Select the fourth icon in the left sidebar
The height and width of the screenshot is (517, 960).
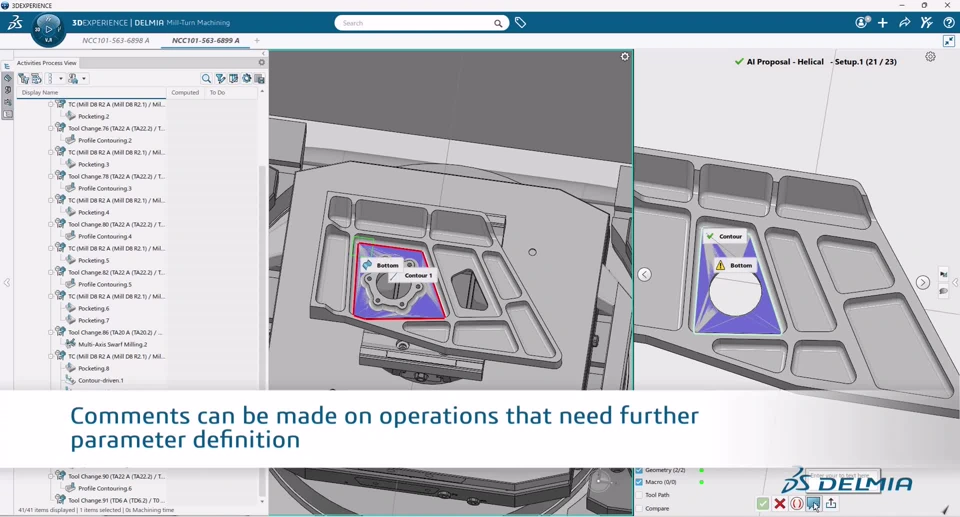7,102
